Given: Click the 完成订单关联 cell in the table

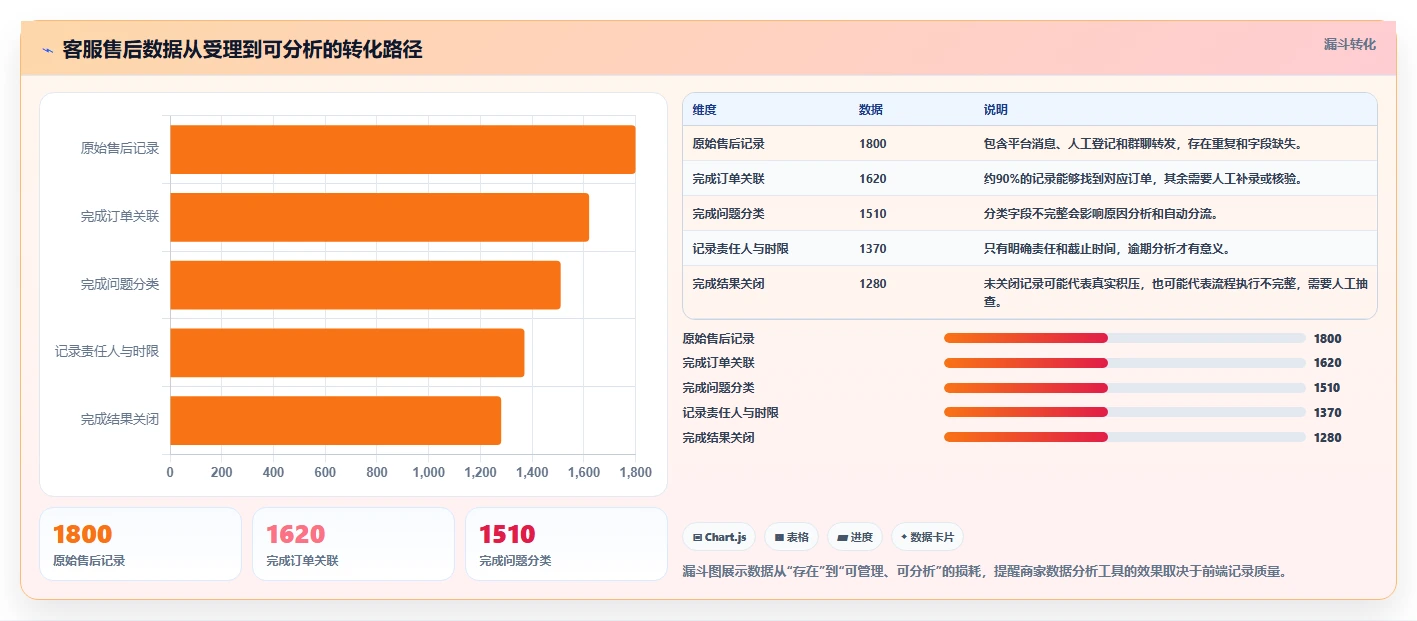Looking at the screenshot, I should [728, 179].
